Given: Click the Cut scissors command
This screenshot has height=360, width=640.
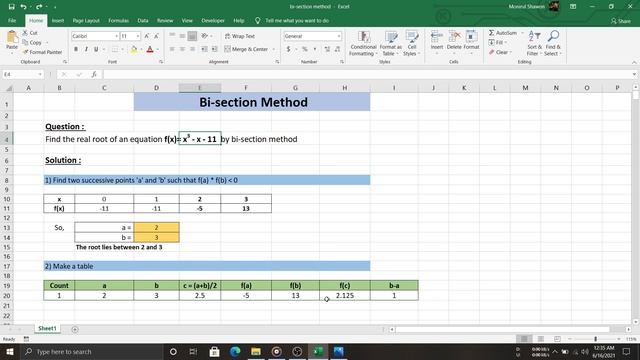Looking at the screenshot, I should pos(30,33).
